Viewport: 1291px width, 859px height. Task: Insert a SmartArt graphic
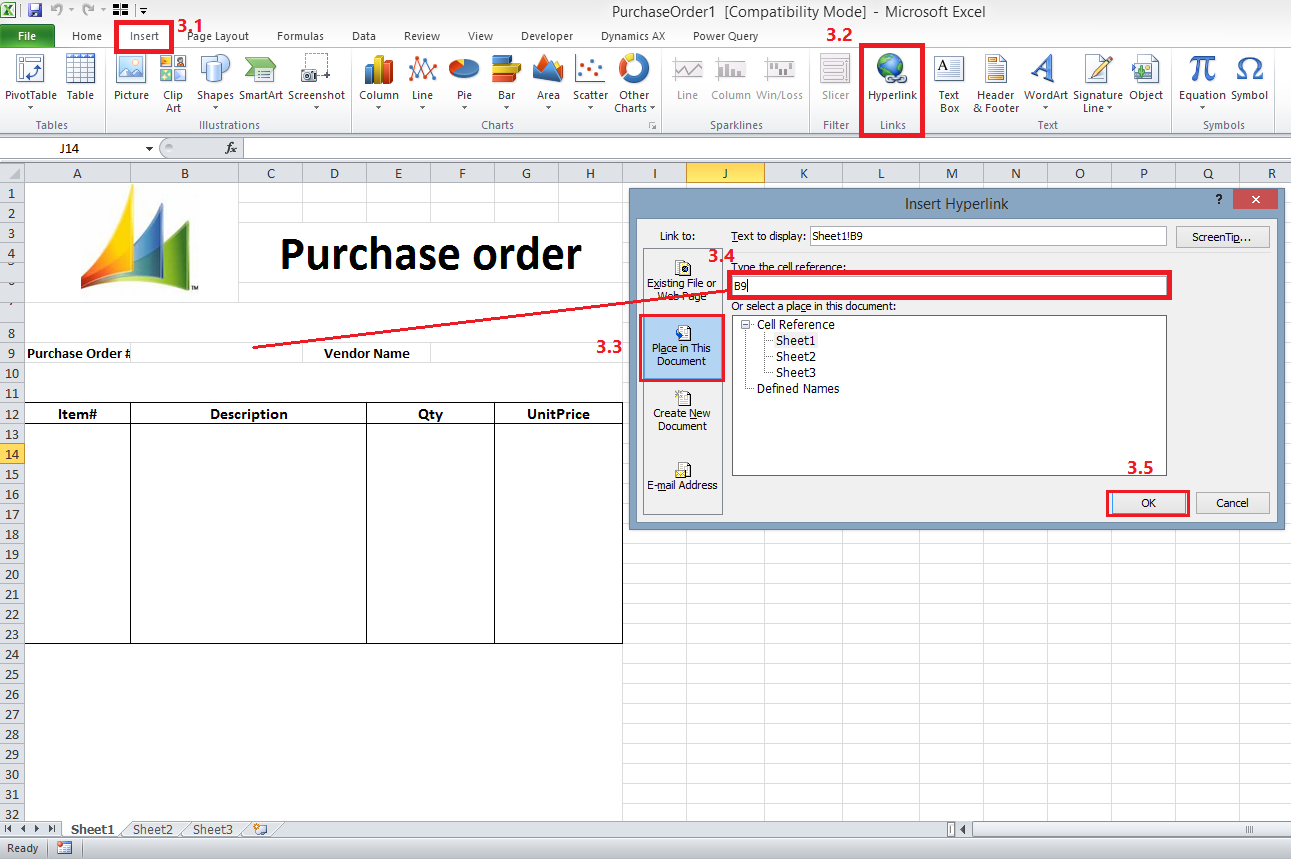(x=260, y=80)
